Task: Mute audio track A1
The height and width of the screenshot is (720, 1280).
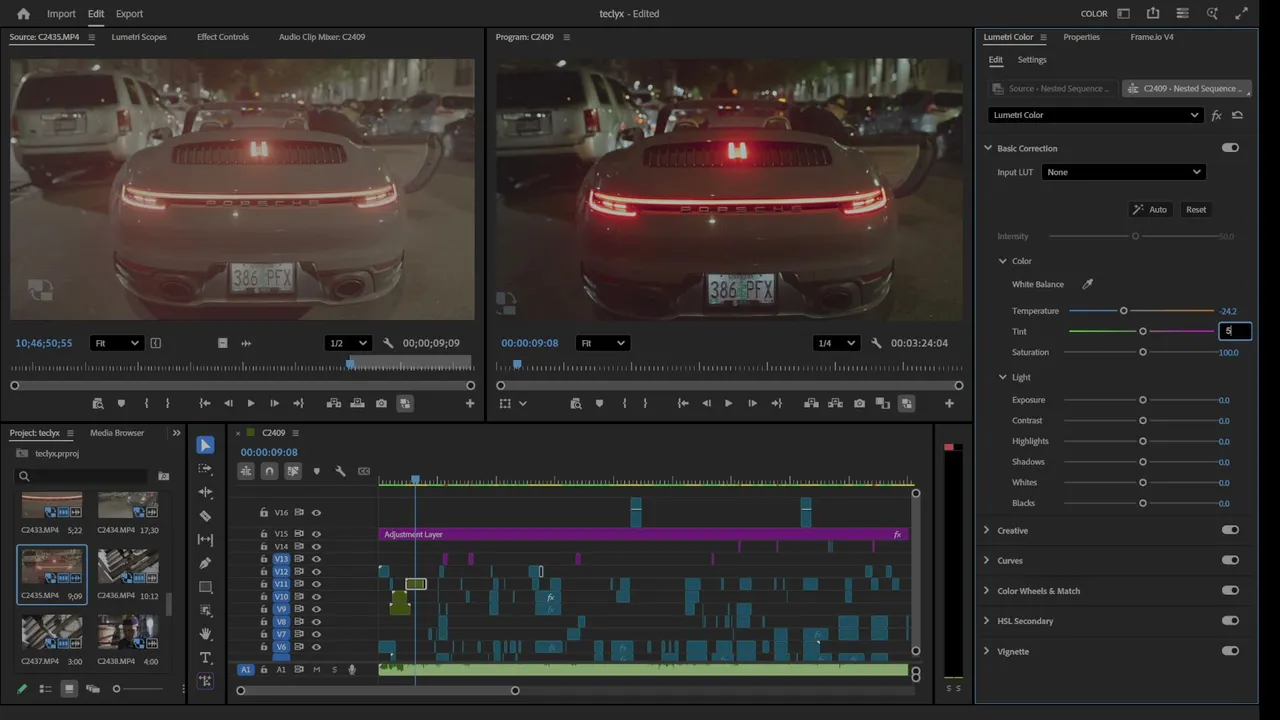Action: point(317,670)
